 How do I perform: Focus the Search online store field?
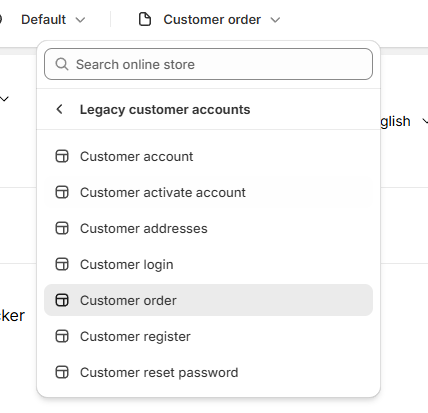[x=208, y=64]
